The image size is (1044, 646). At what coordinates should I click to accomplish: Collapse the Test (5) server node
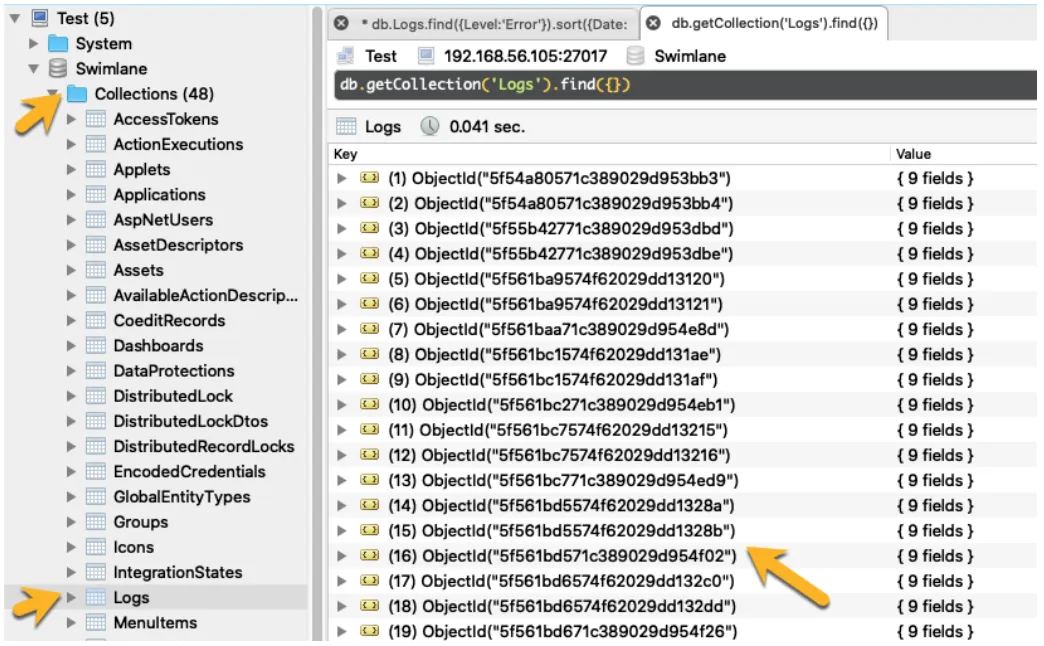click(x=15, y=19)
